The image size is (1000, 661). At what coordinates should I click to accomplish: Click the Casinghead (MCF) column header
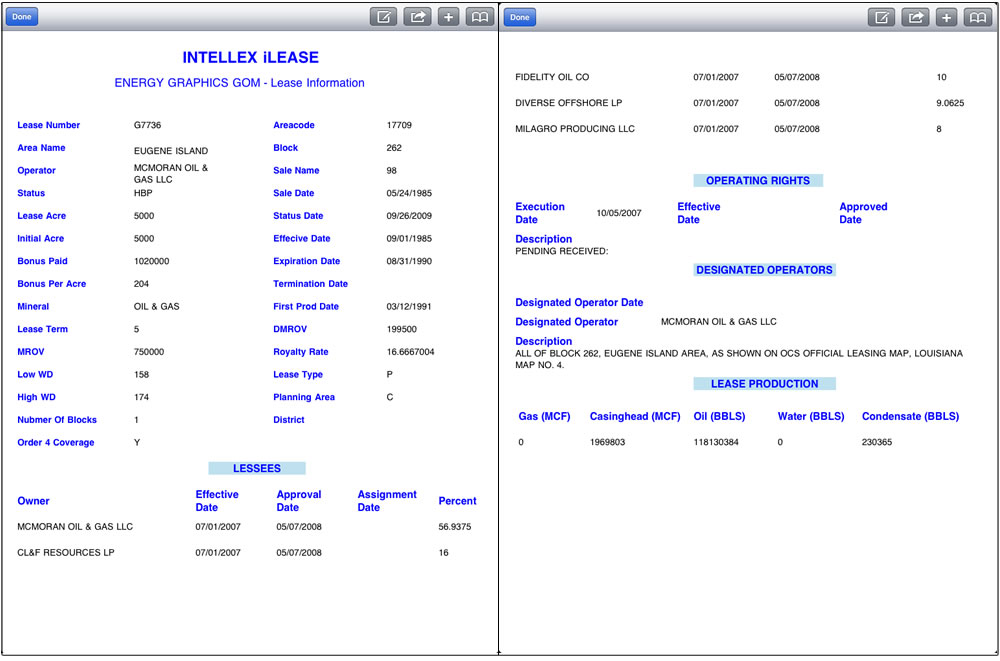click(x=635, y=417)
